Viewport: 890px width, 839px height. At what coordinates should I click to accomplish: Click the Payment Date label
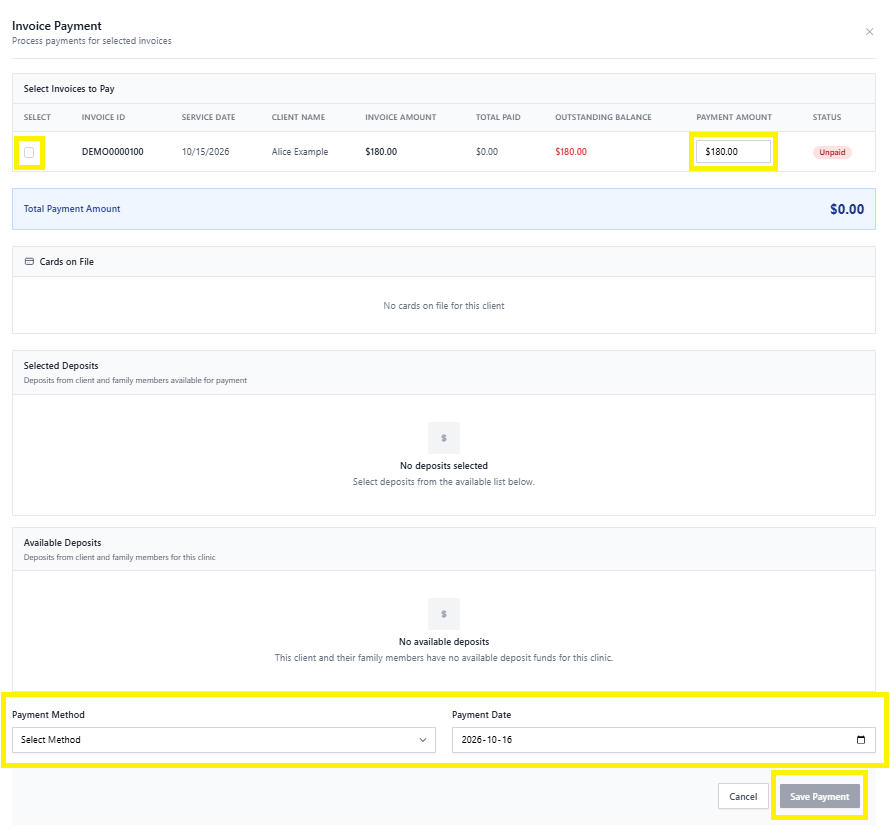[x=481, y=715]
